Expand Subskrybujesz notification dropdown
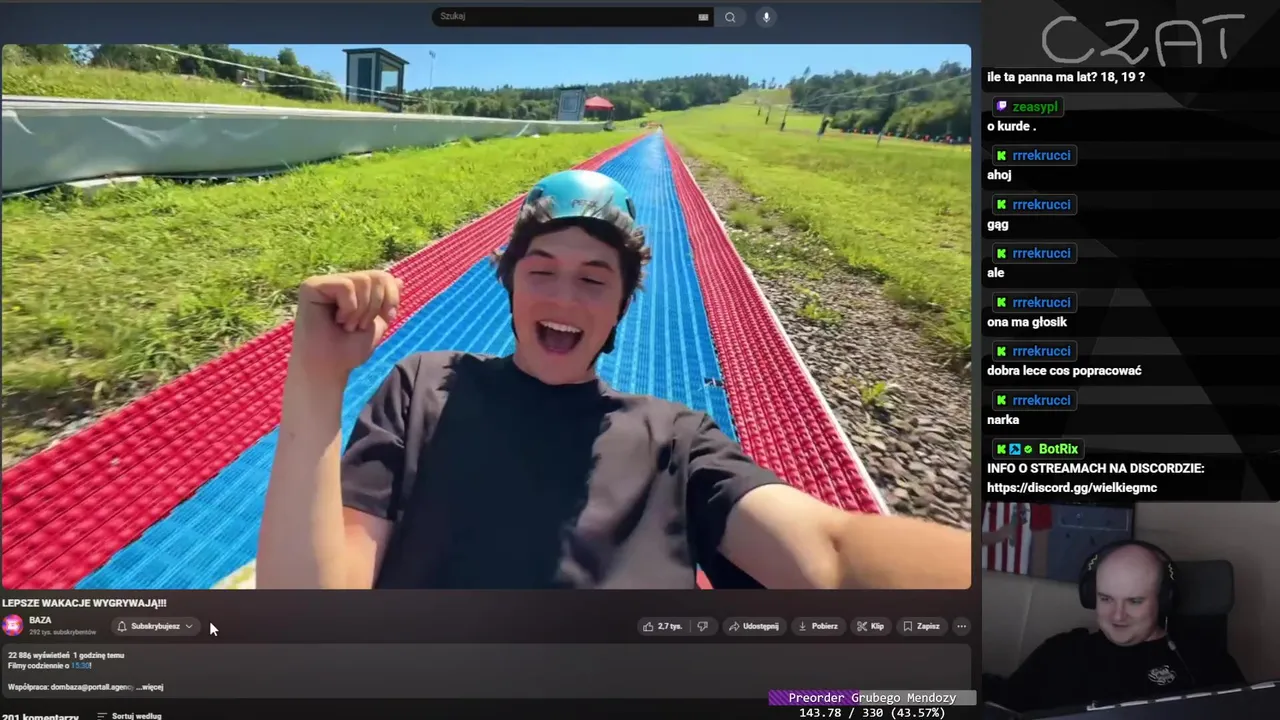This screenshot has height=720, width=1280. point(155,627)
